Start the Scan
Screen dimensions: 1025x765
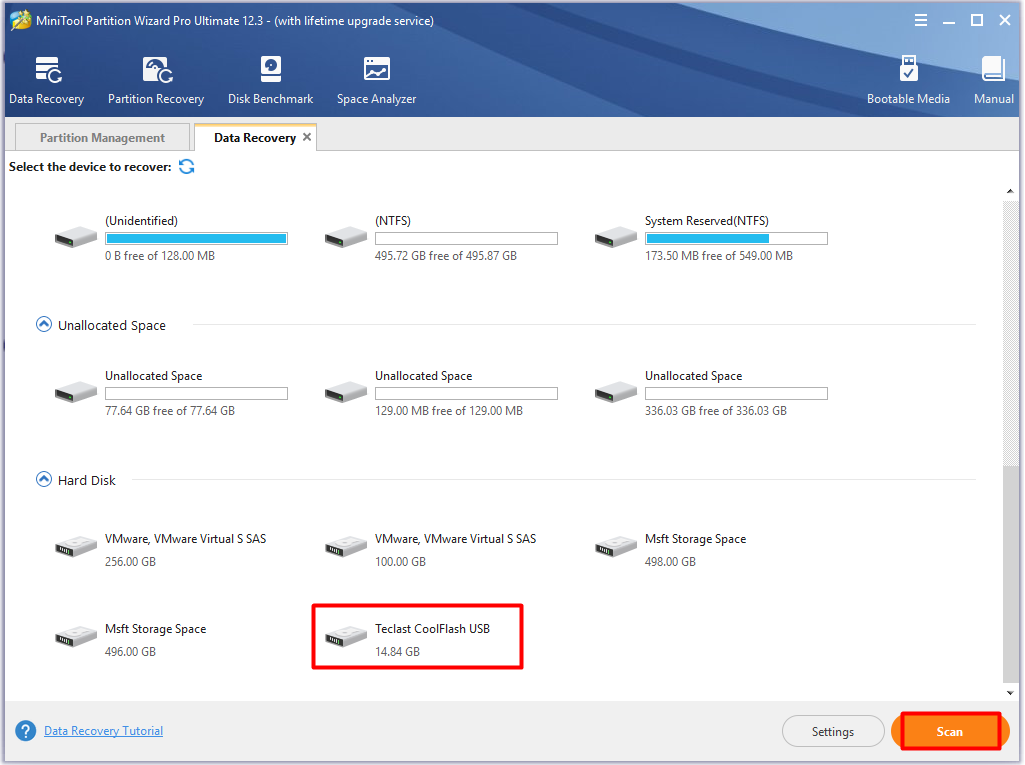950,732
